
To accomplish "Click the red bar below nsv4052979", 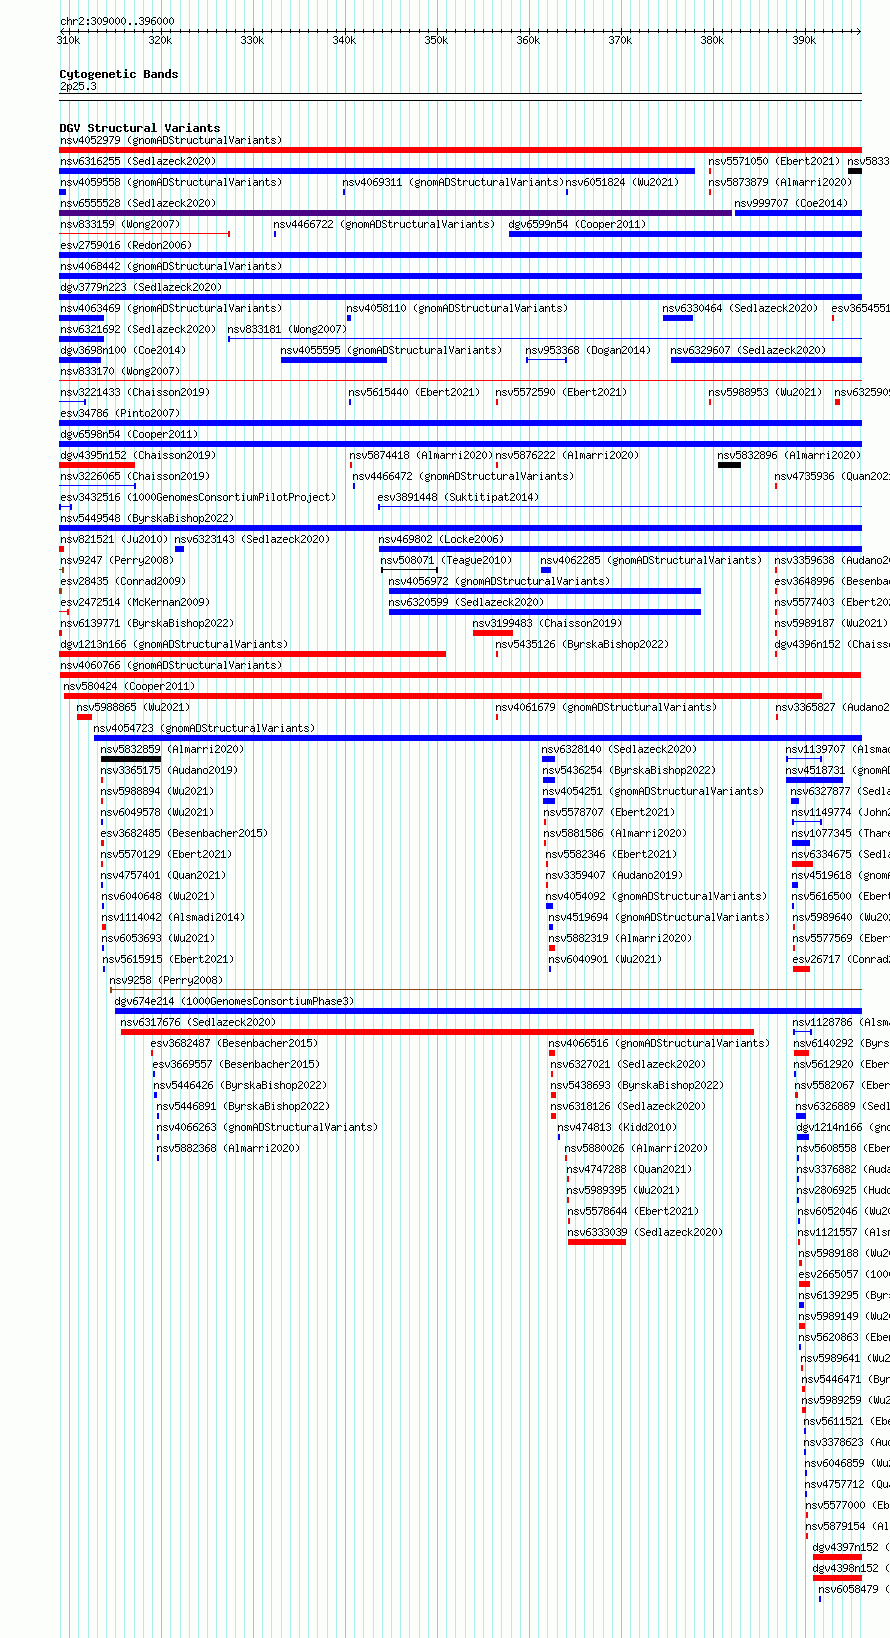I will click(x=460, y=150).
